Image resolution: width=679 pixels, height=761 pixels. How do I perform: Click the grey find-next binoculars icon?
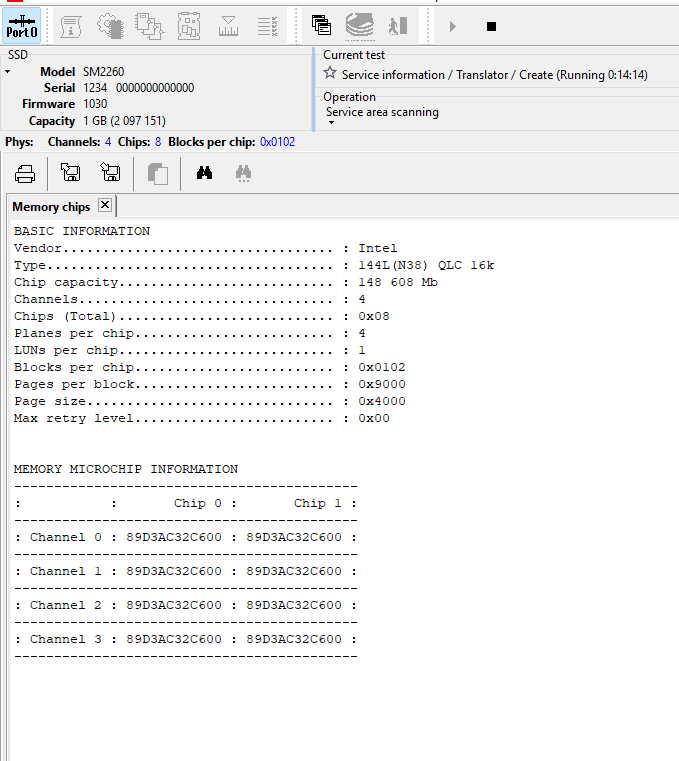pos(244,173)
